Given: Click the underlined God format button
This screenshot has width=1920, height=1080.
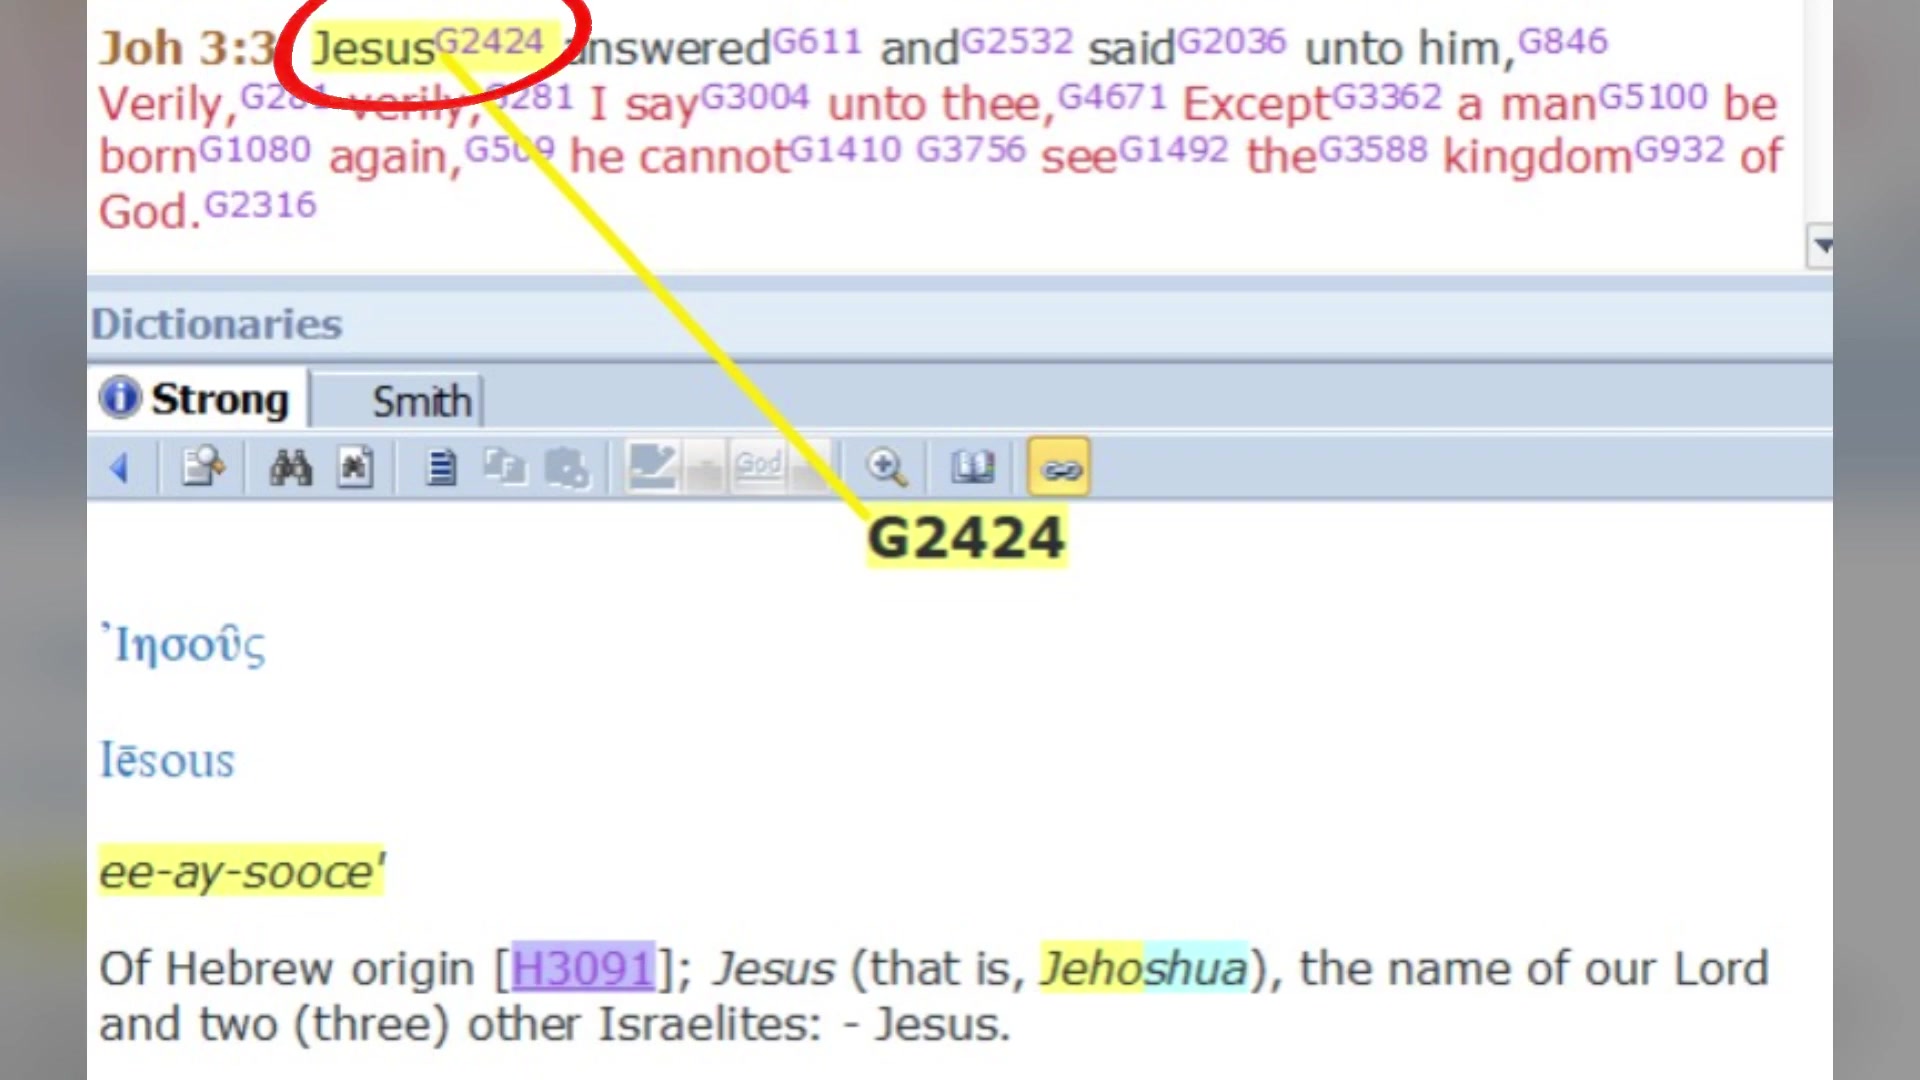Looking at the screenshot, I should pyautogui.click(x=758, y=465).
